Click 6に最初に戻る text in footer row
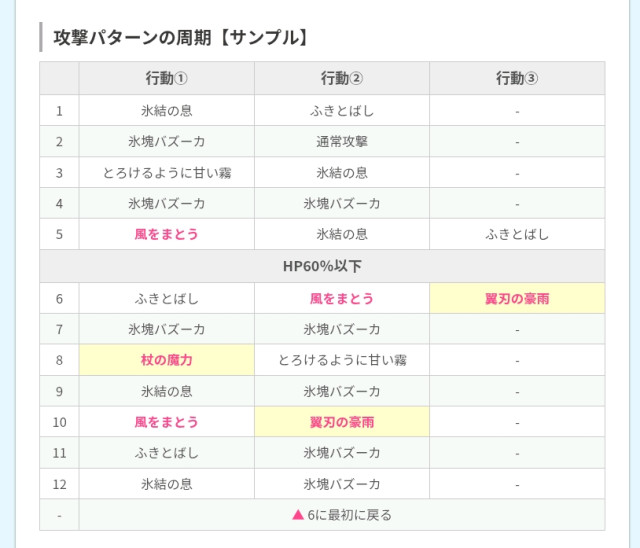The height and width of the screenshot is (548, 640). tap(349, 515)
